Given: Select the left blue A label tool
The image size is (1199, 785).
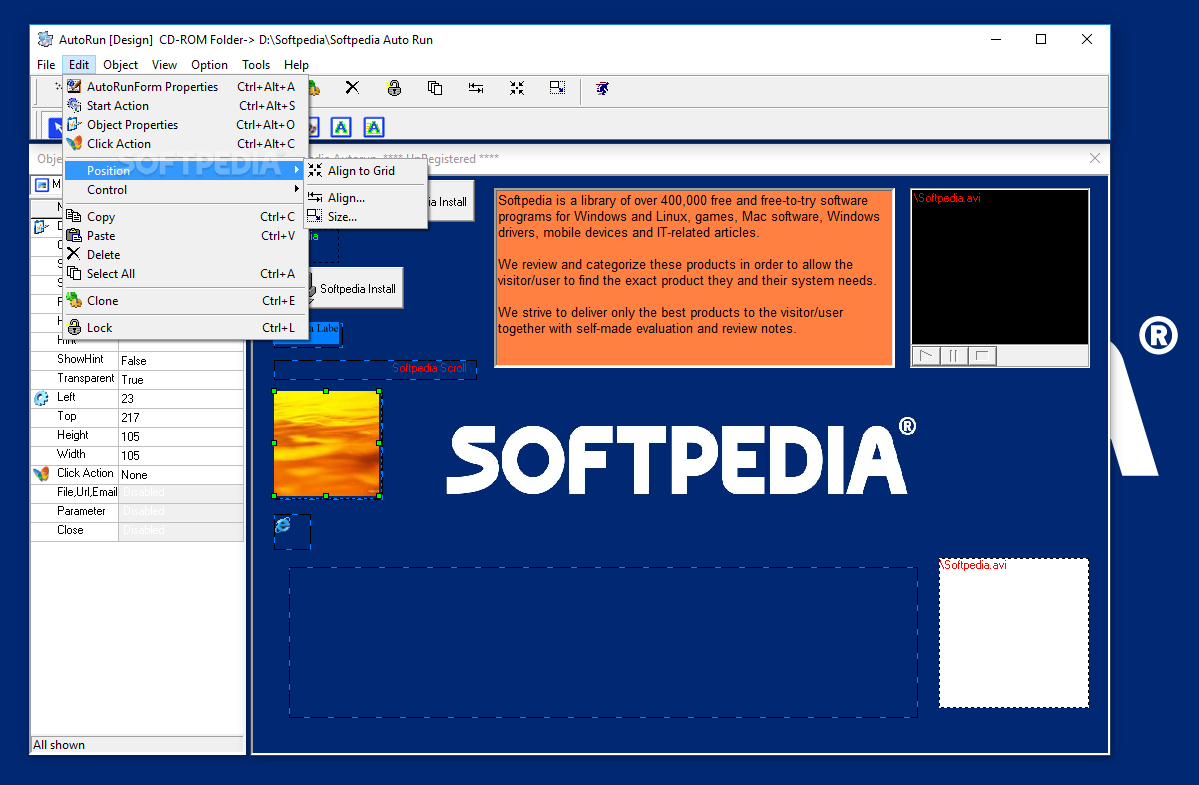Looking at the screenshot, I should [341, 127].
